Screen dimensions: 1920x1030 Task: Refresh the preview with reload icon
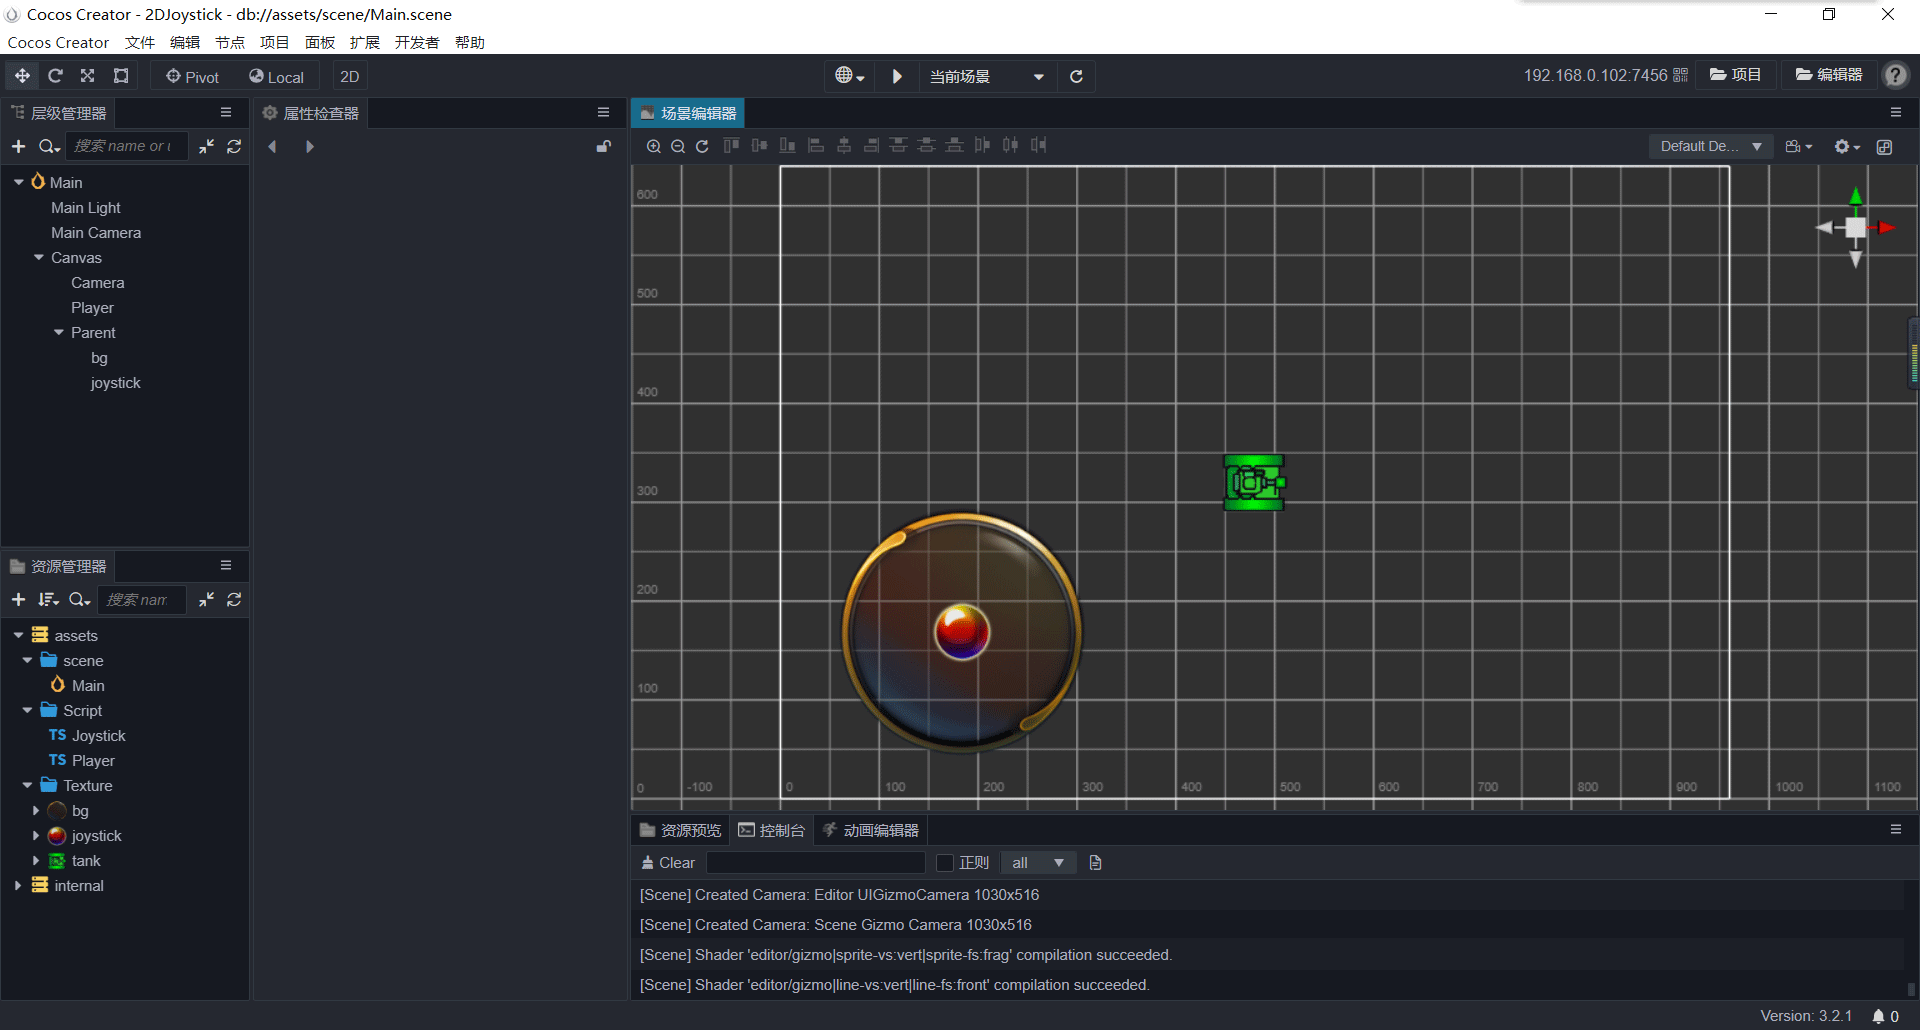(1076, 76)
